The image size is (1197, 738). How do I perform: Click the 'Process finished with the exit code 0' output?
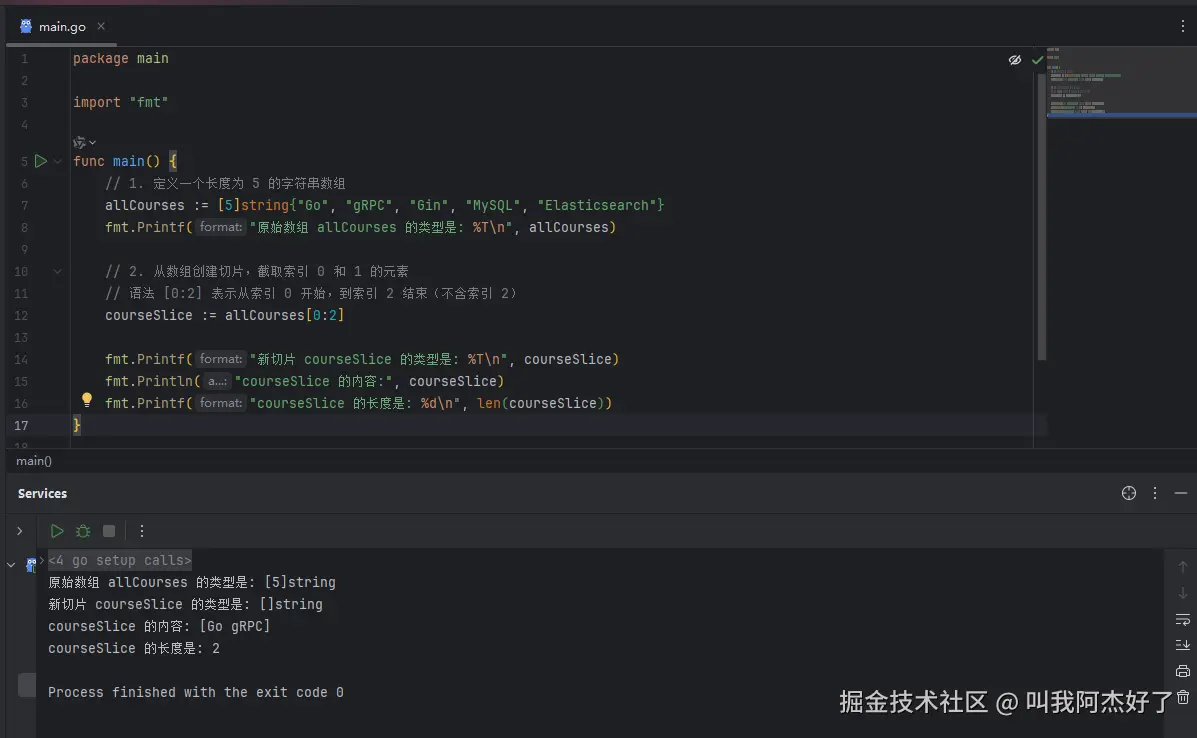(x=195, y=692)
